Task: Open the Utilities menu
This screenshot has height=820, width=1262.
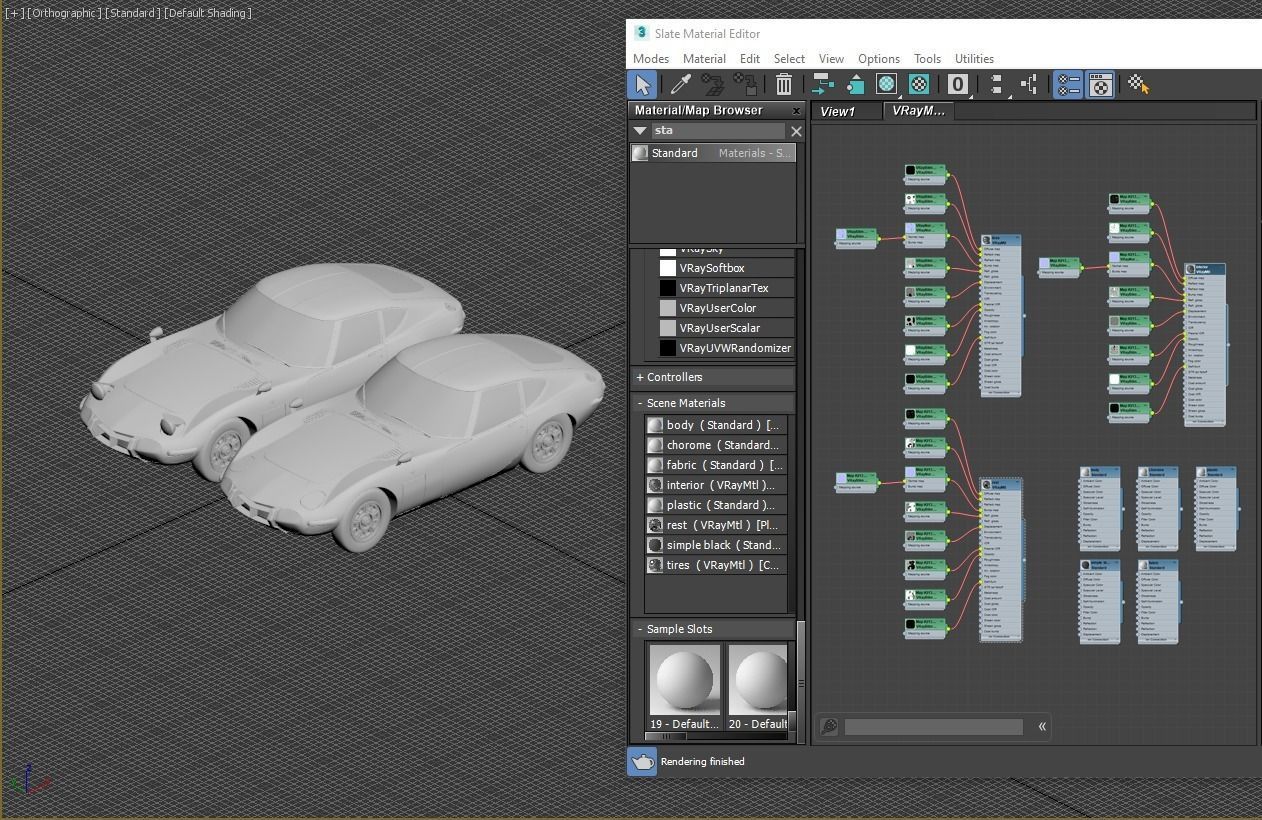Action: click(974, 59)
